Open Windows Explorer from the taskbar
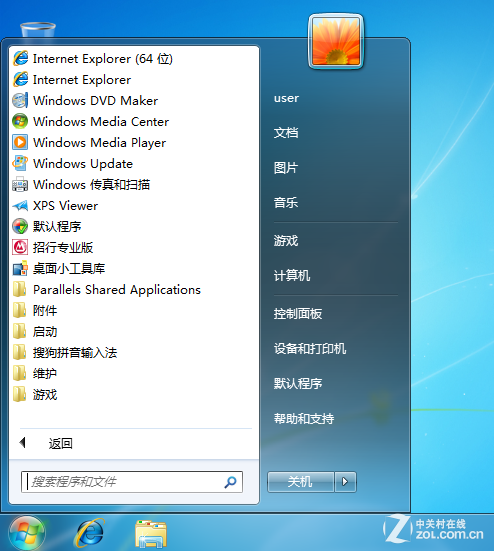The image size is (494, 551). [151, 534]
